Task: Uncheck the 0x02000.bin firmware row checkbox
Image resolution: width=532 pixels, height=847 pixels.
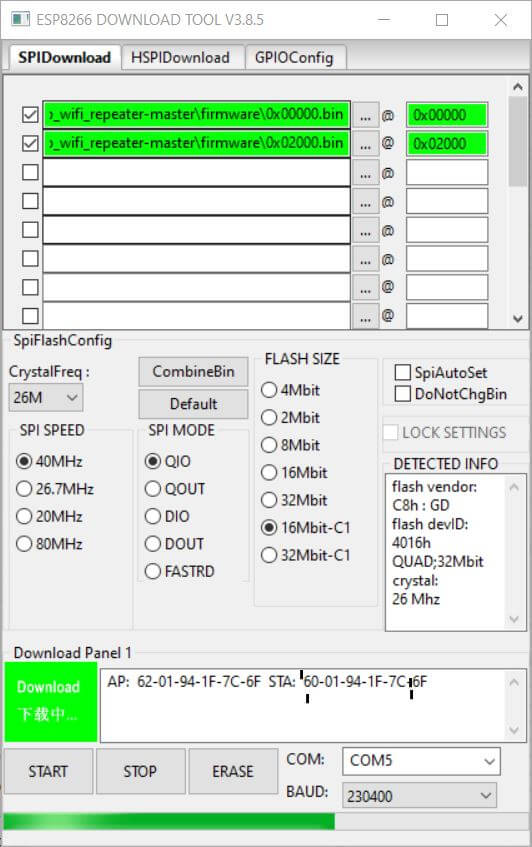Action: [30, 143]
